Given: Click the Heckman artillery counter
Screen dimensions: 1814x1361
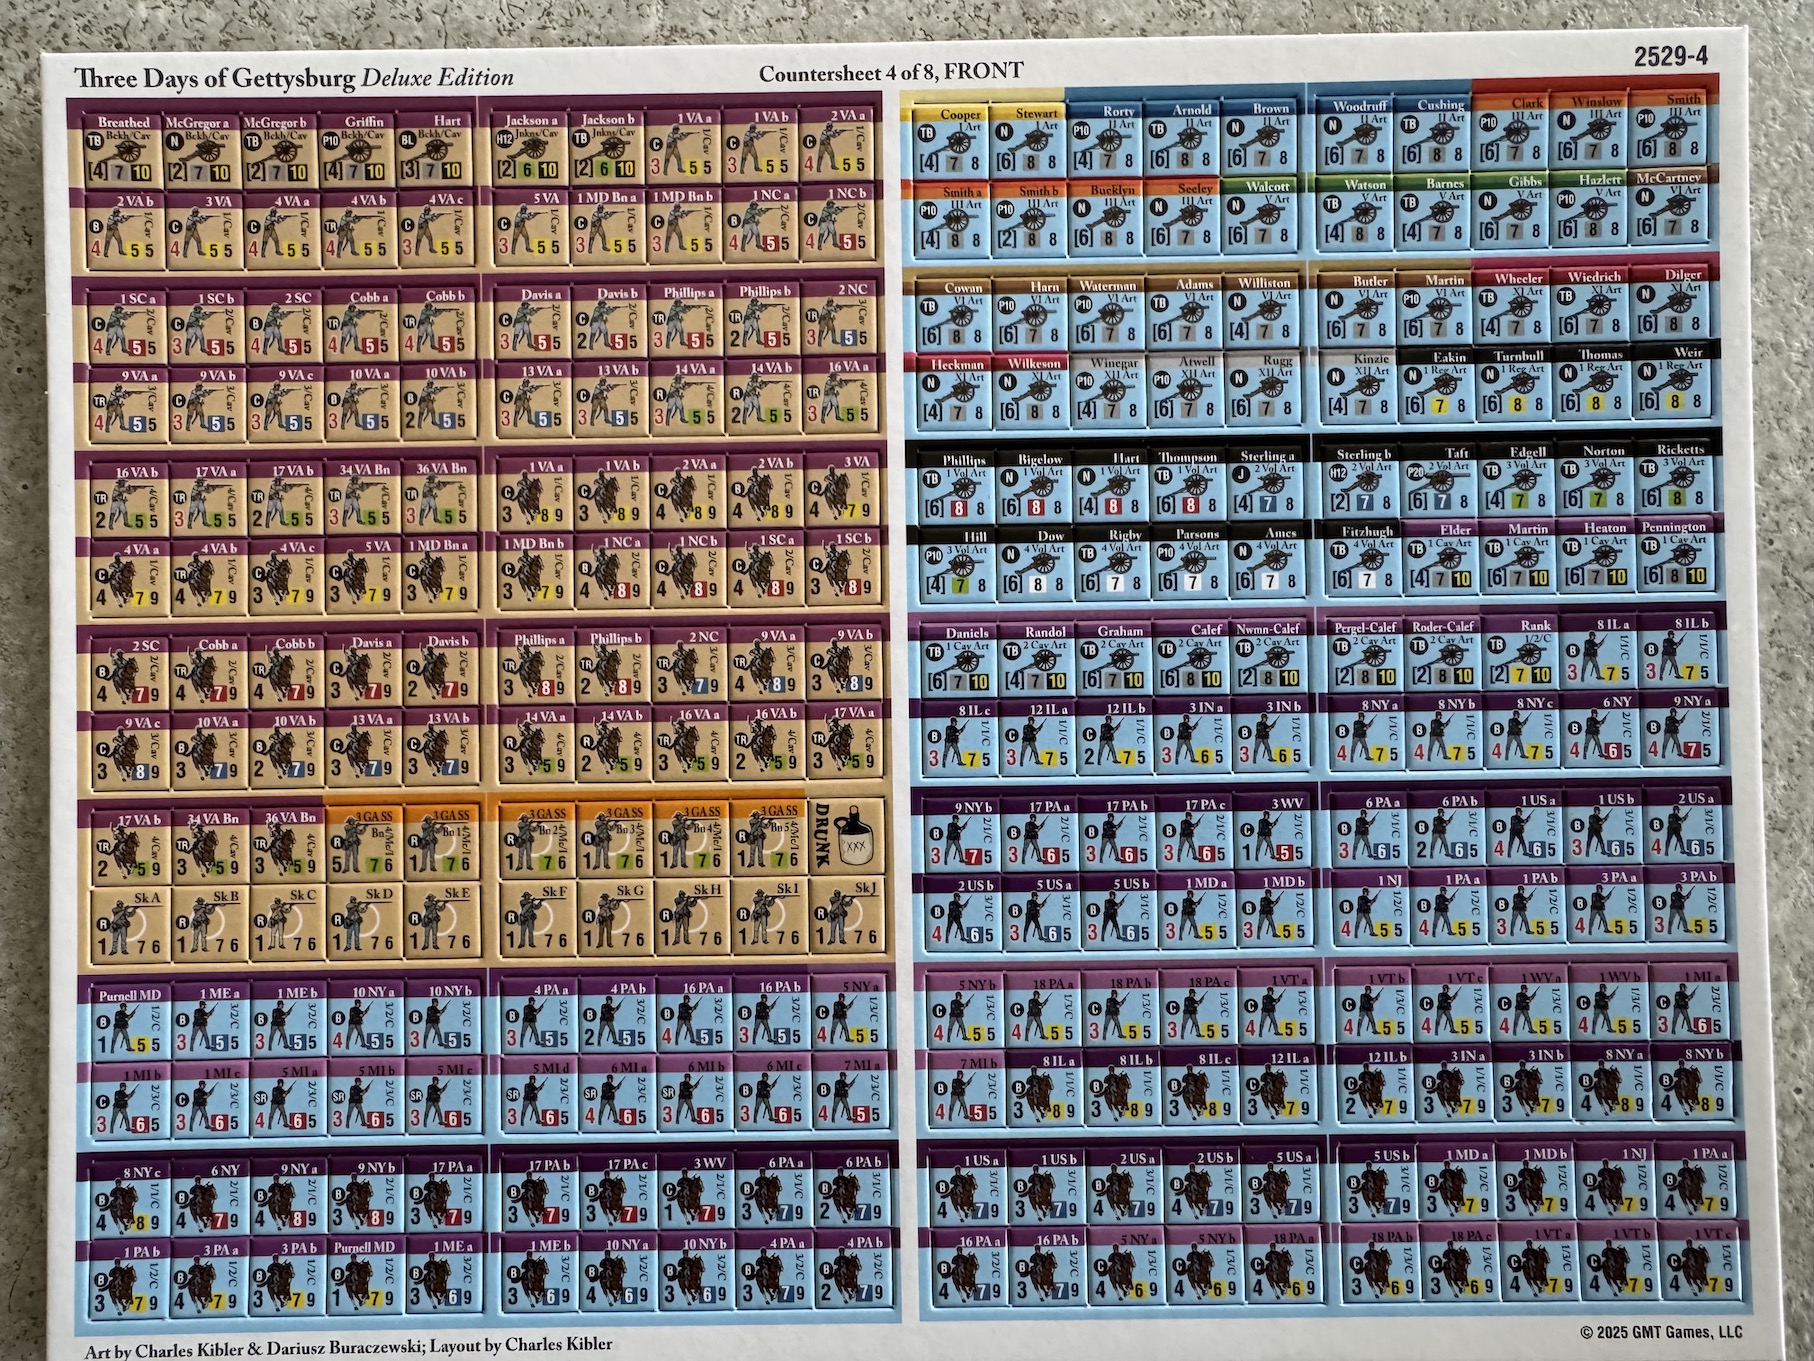Looking at the screenshot, I should [956, 392].
